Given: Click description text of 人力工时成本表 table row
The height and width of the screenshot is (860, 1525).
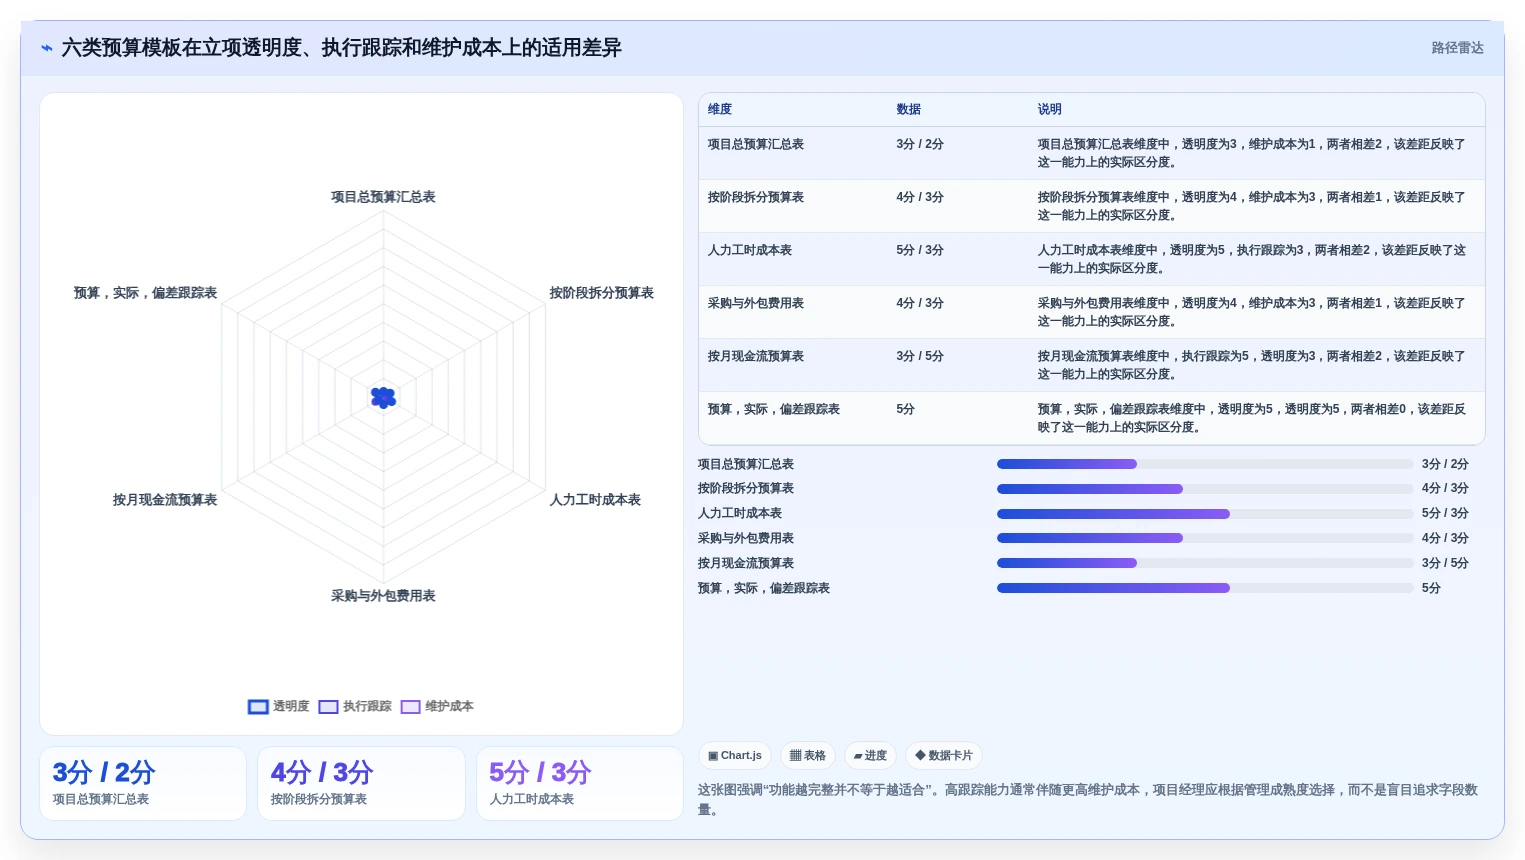Looking at the screenshot, I should tap(1252, 259).
